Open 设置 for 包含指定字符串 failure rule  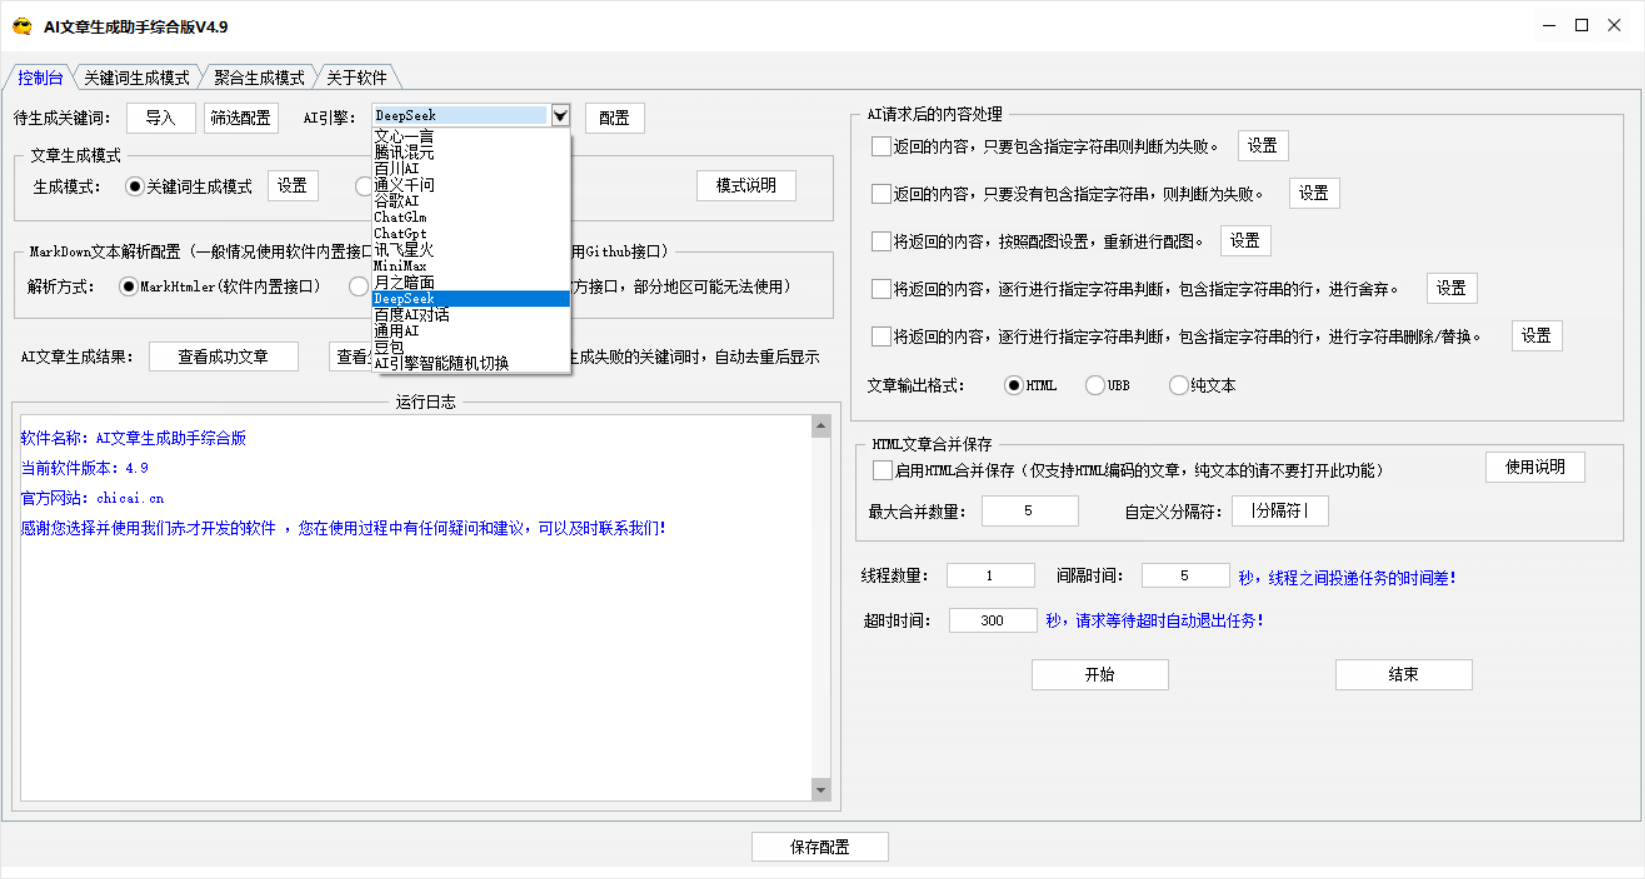[x=1263, y=146]
